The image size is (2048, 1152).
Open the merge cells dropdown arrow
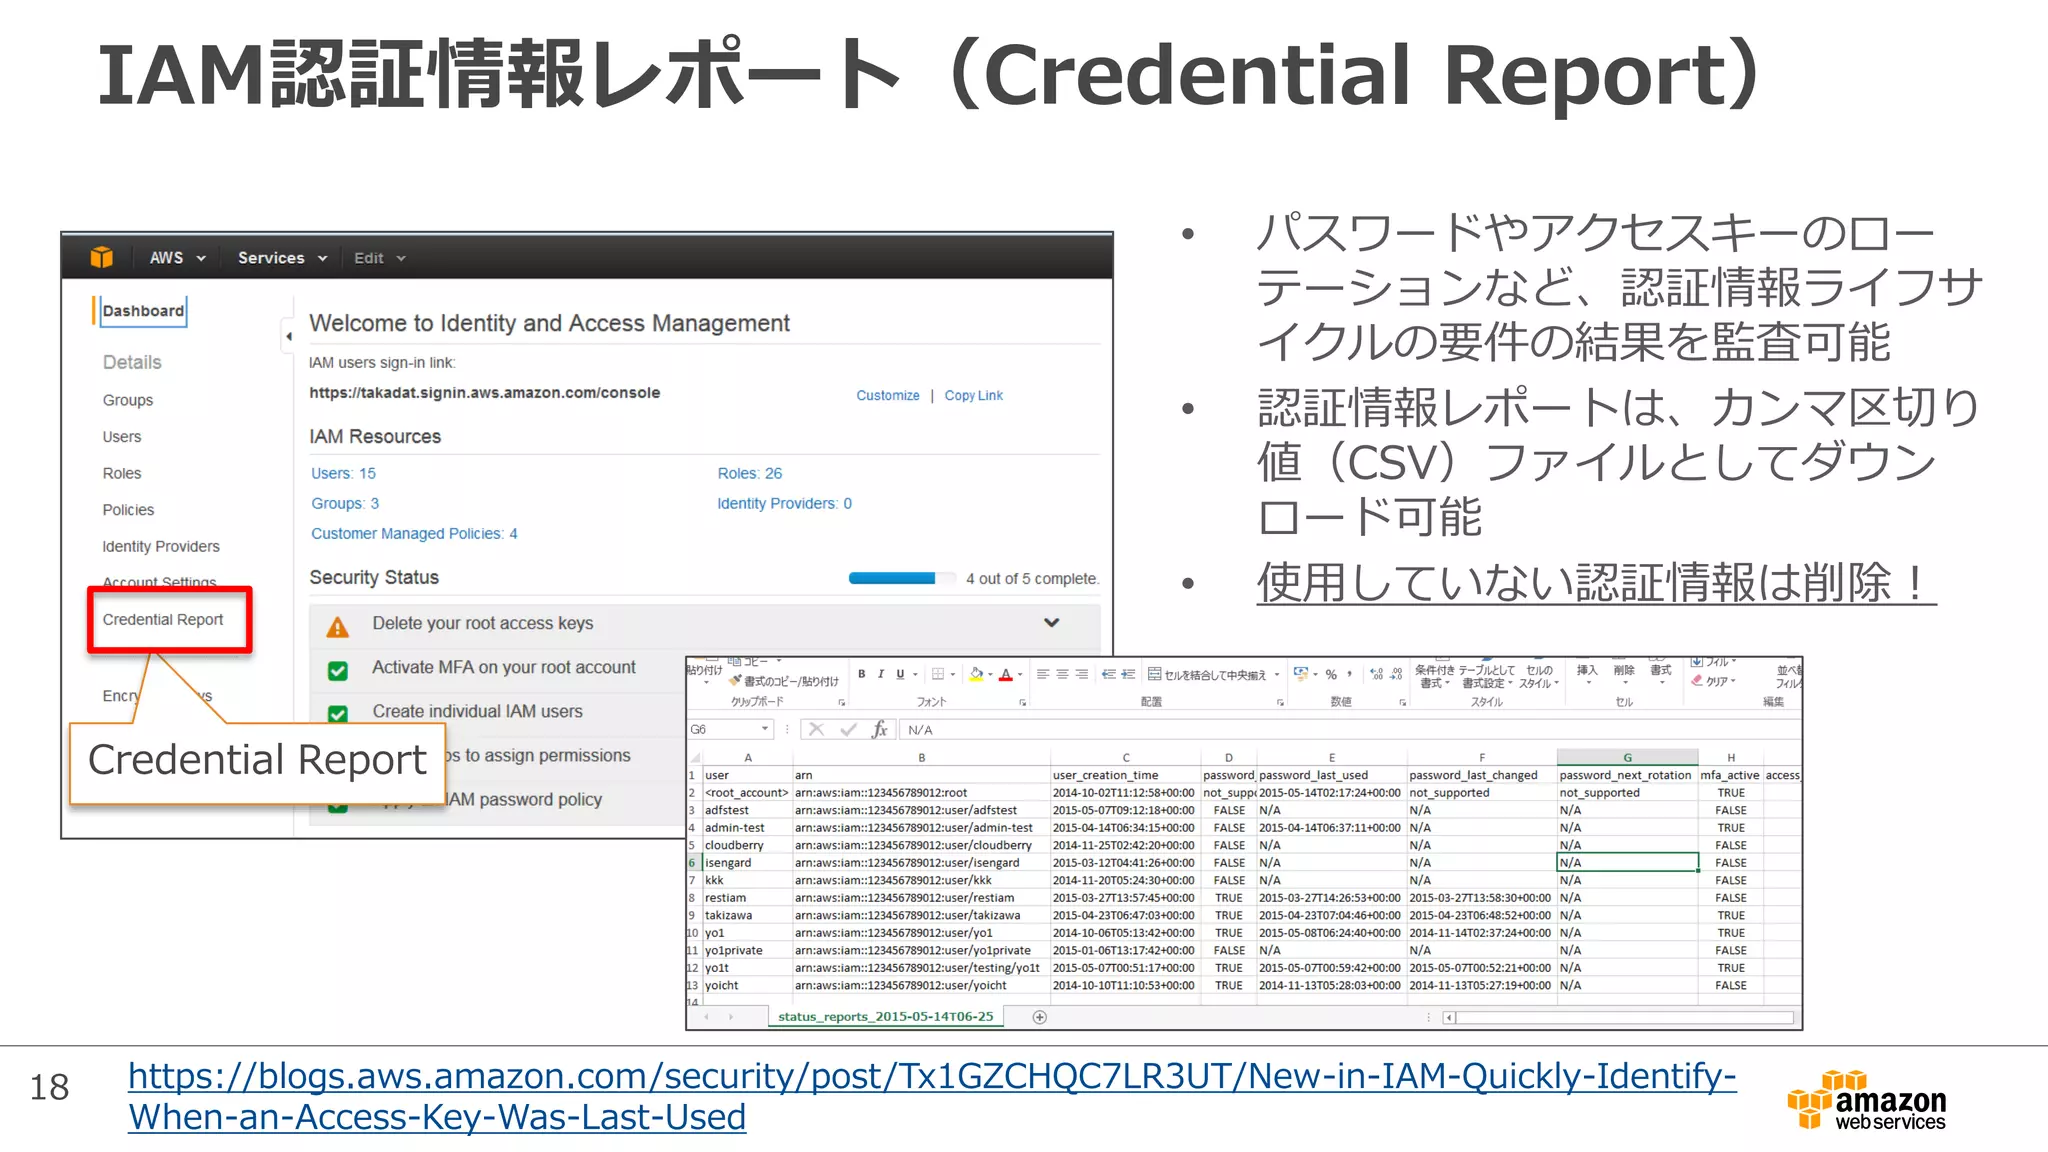1277,674
